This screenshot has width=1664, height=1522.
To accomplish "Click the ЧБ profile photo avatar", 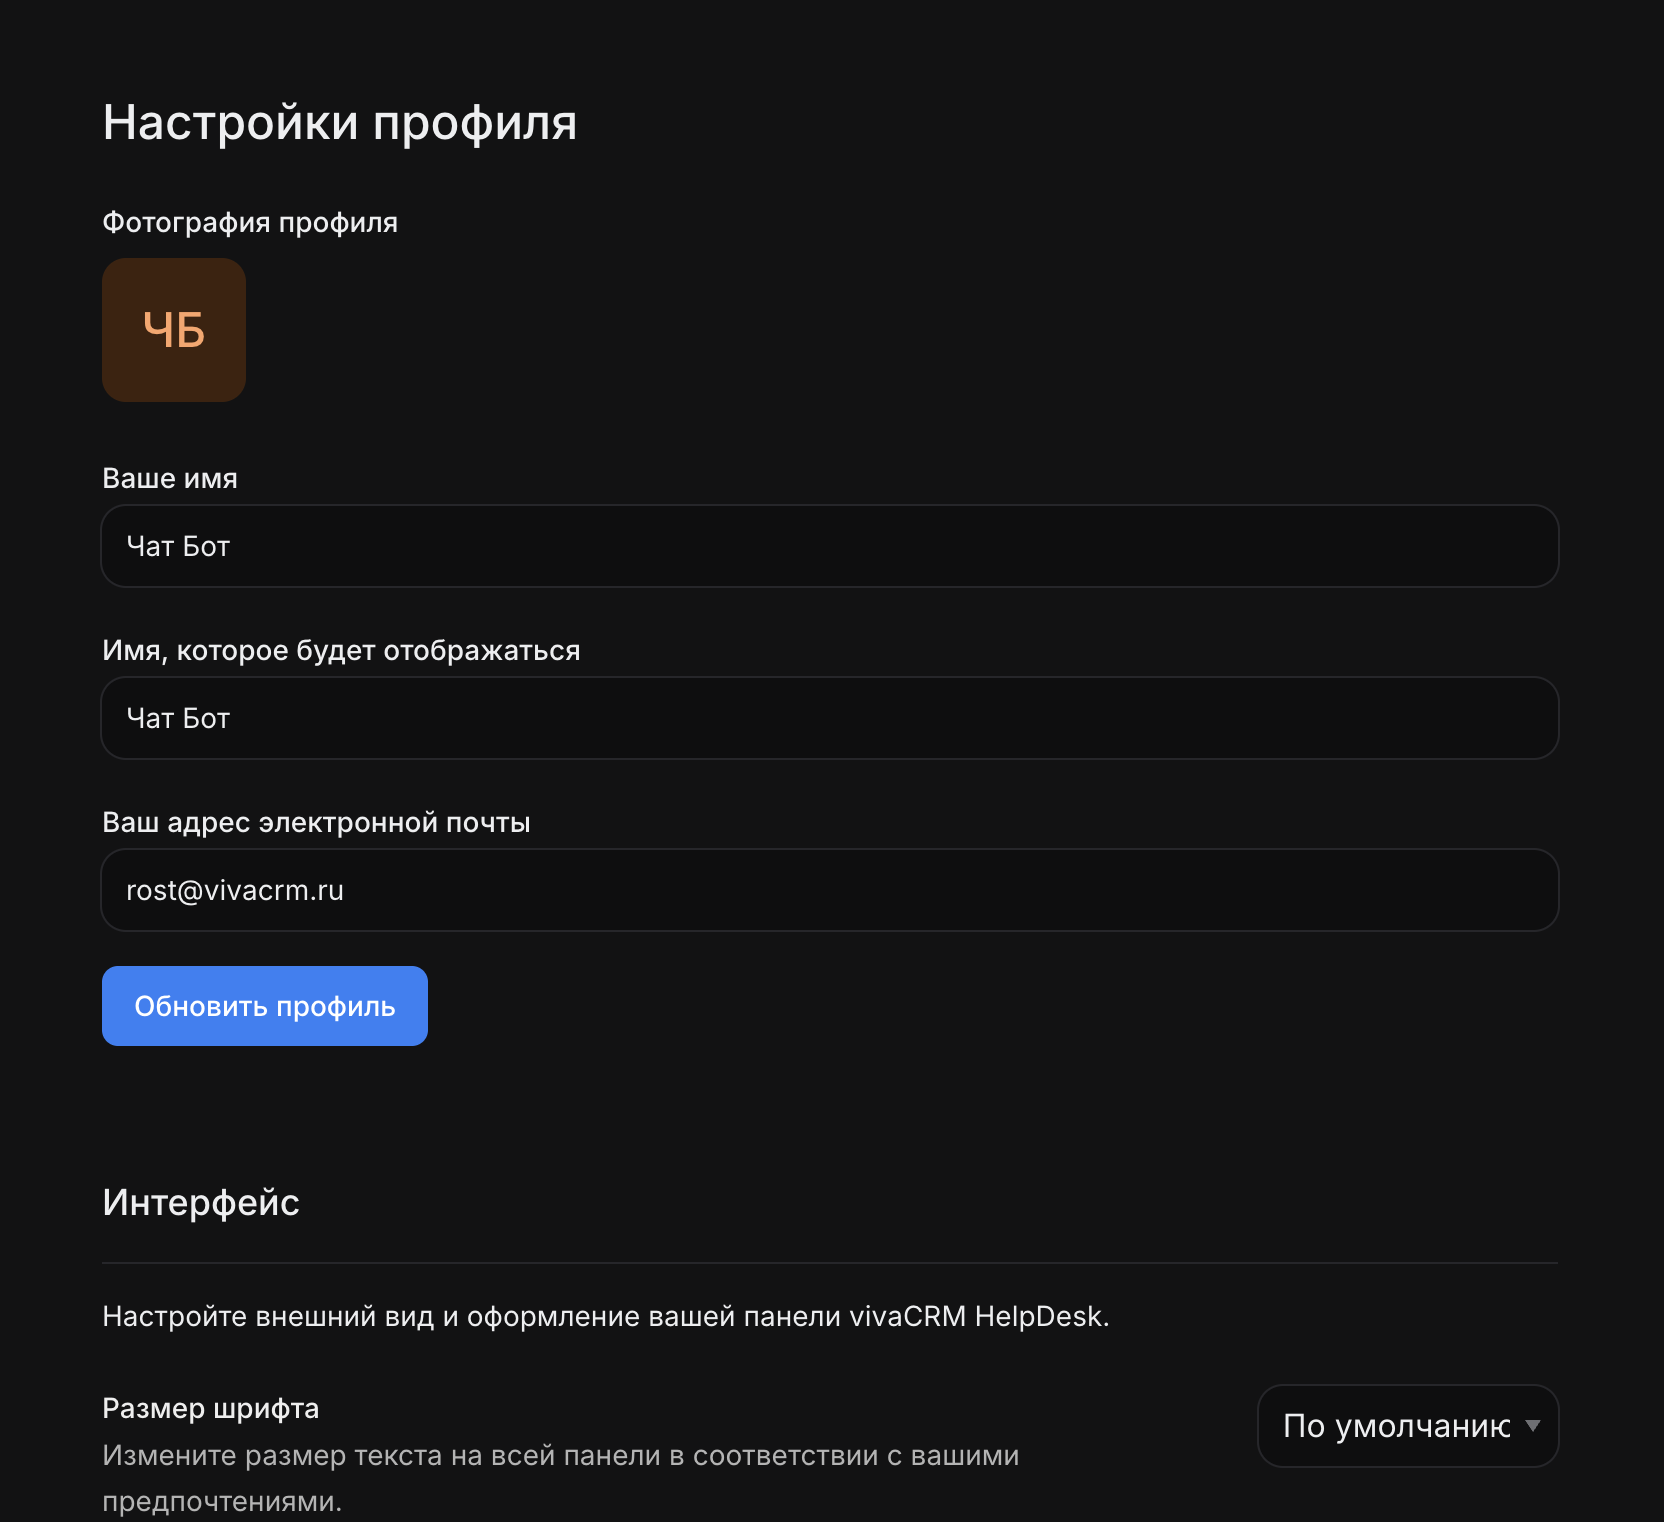I will click(x=174, y=330).
